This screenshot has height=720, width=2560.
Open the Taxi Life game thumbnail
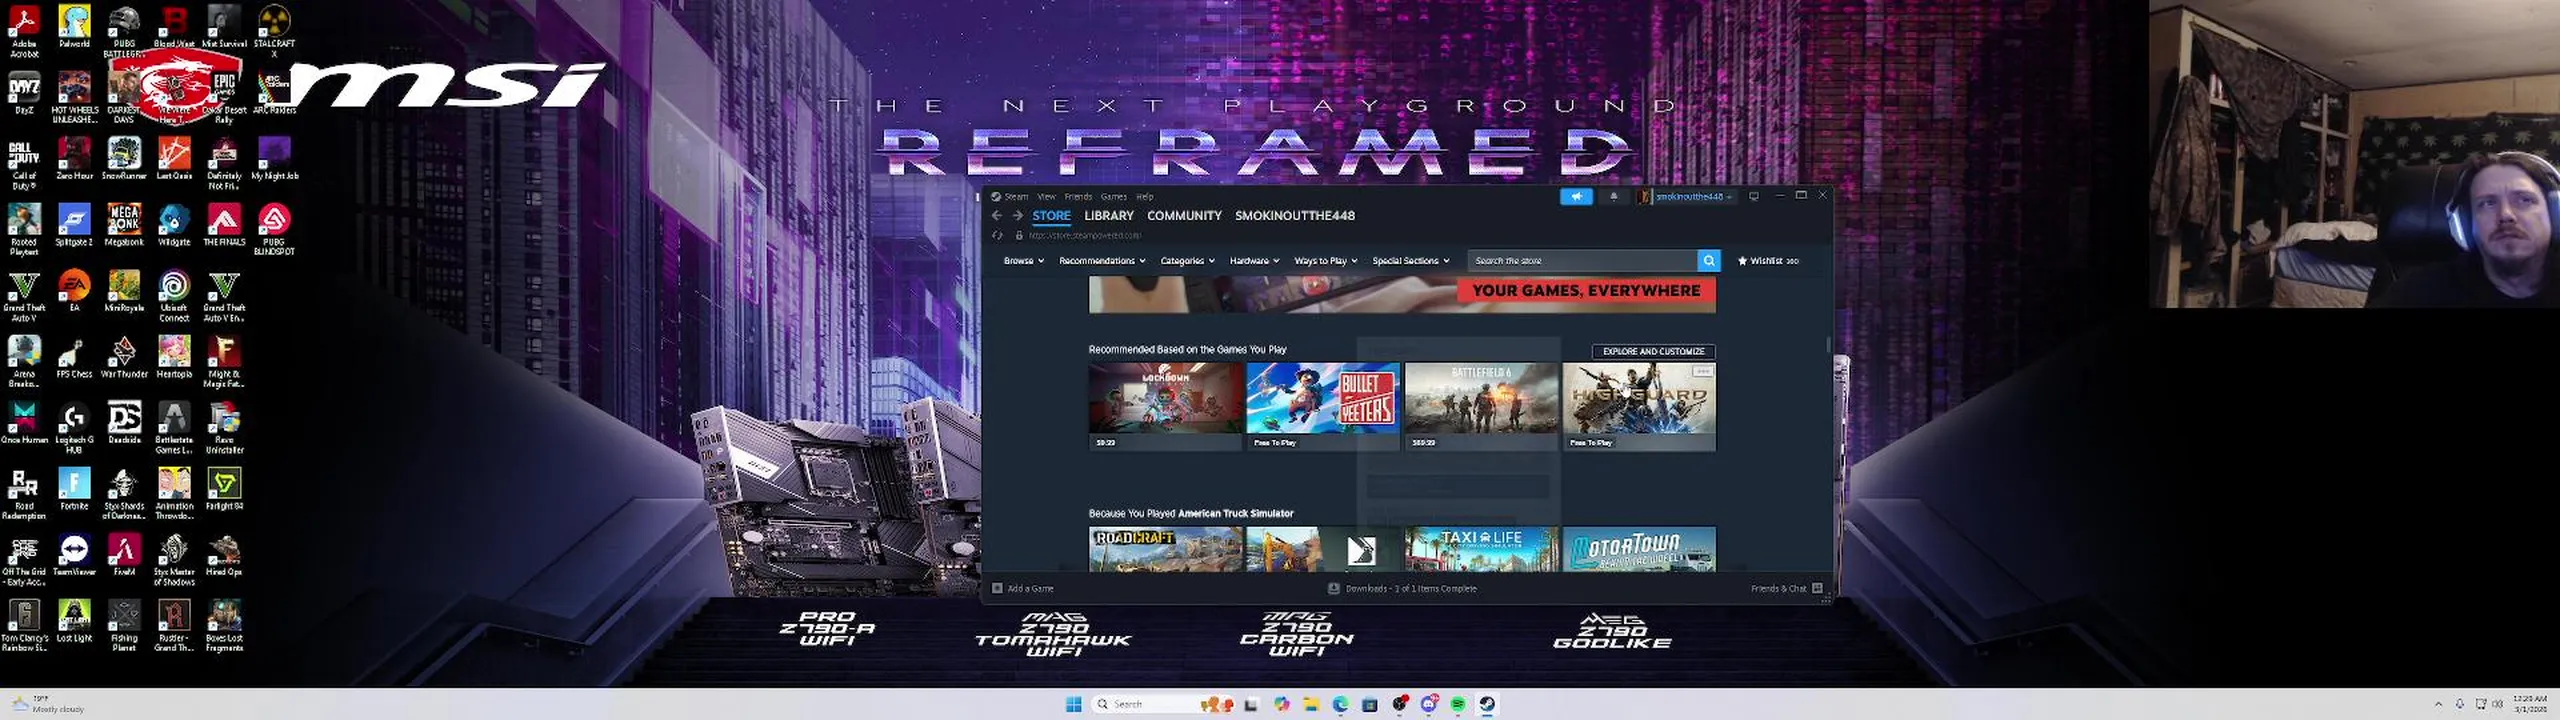pos(1481,549)
